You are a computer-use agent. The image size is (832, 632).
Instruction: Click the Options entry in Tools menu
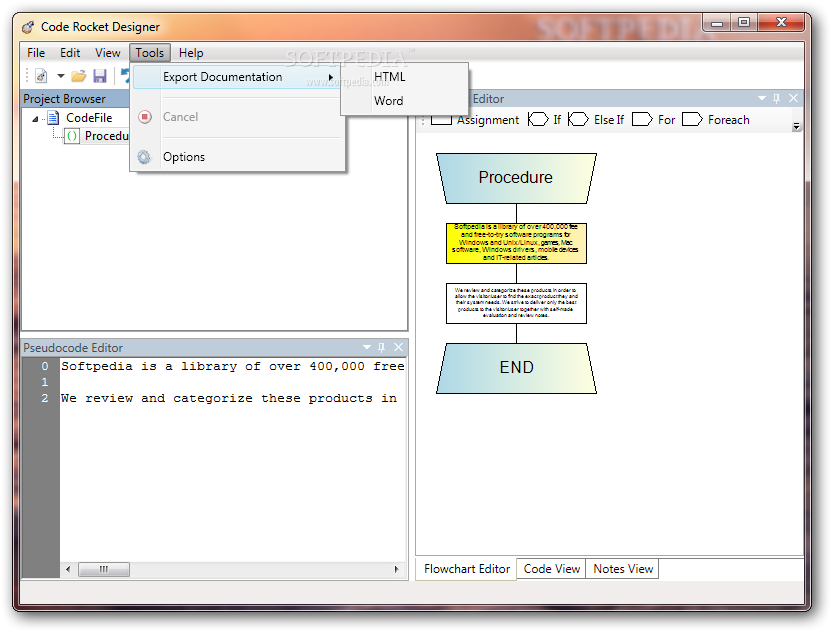tap(184, 157)
